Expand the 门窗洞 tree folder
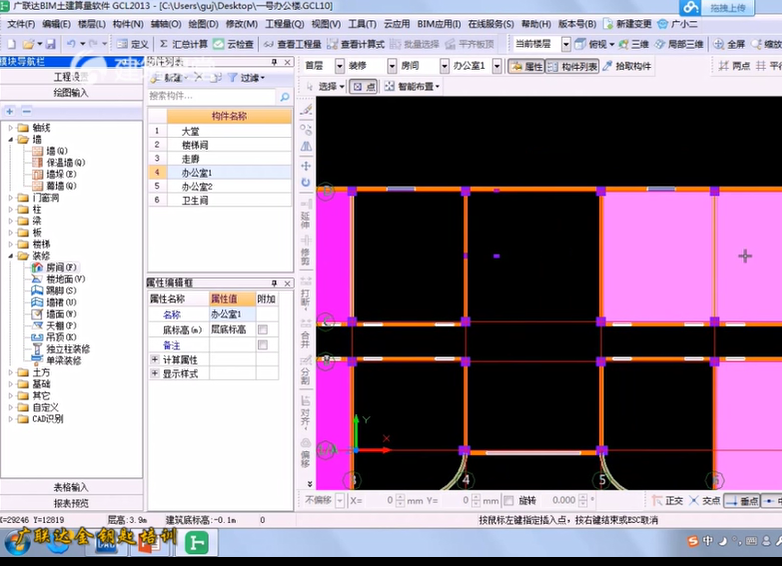 click(x=11, y=198)
